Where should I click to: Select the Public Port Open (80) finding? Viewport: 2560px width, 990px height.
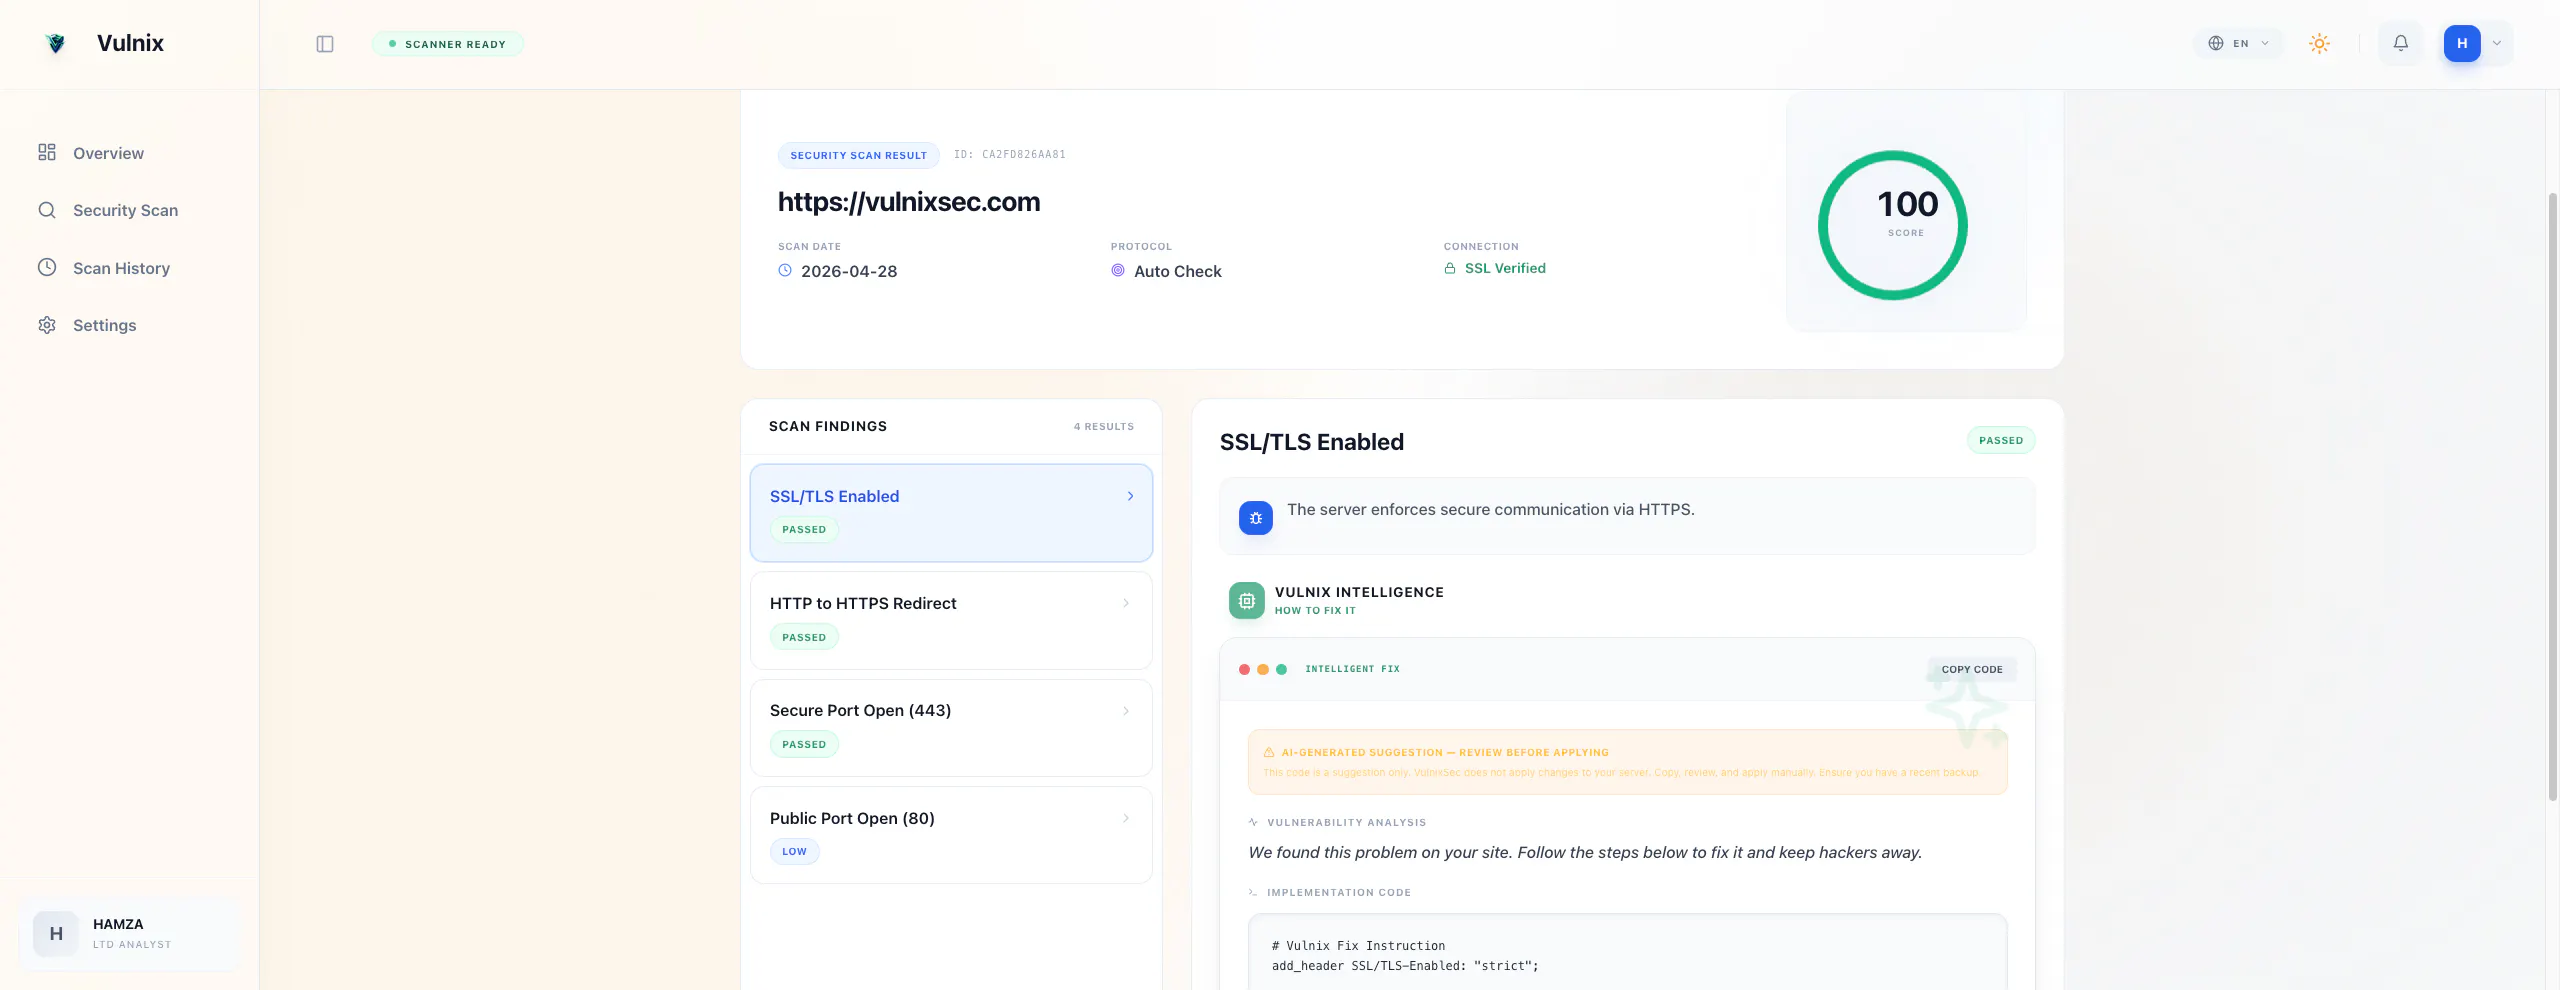click(x=951, y=835)
